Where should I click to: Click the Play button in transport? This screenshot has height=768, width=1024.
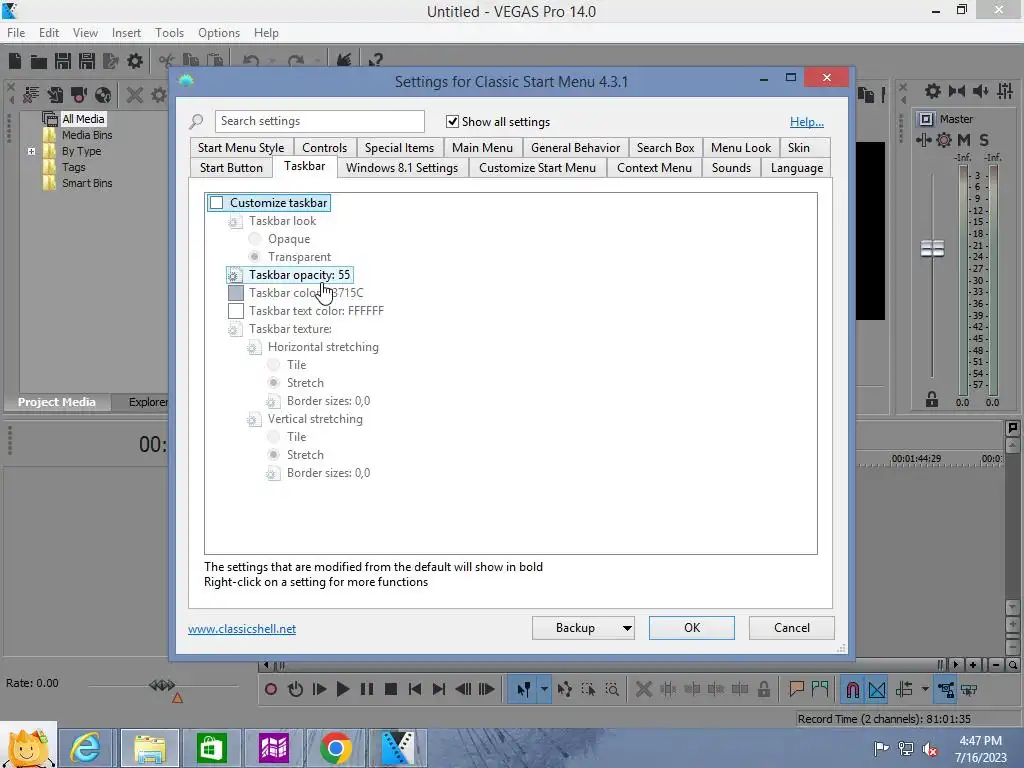[x=343, y=690]
